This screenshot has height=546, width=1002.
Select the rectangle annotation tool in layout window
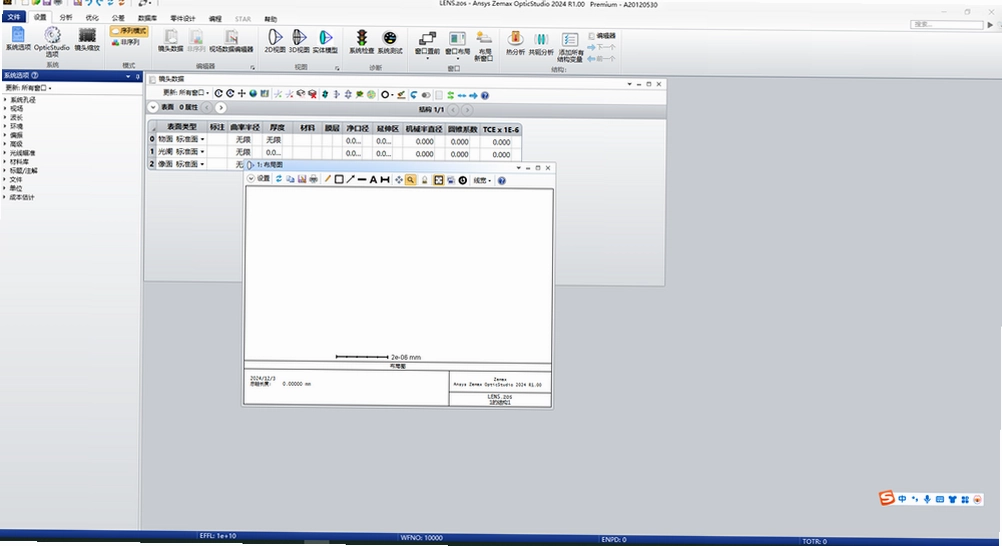[x=339, y=180]
